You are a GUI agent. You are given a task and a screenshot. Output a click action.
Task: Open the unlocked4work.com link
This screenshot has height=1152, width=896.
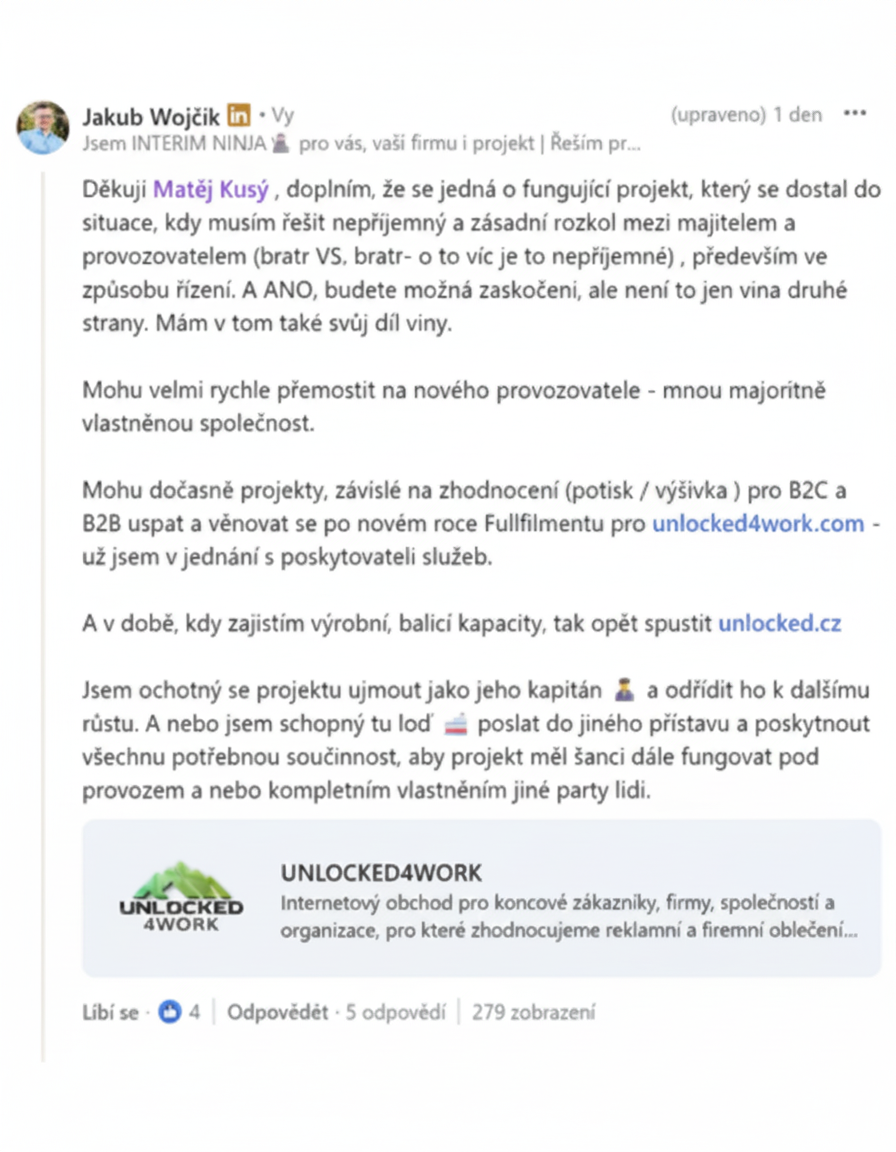pos(757,523)
